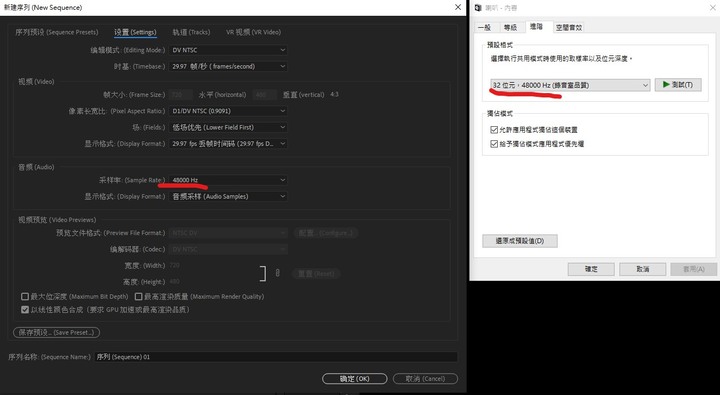Click the Sequence Name input field
This screenshot has width=720, height=395.
pyautogui.click(x=276, y=357)
